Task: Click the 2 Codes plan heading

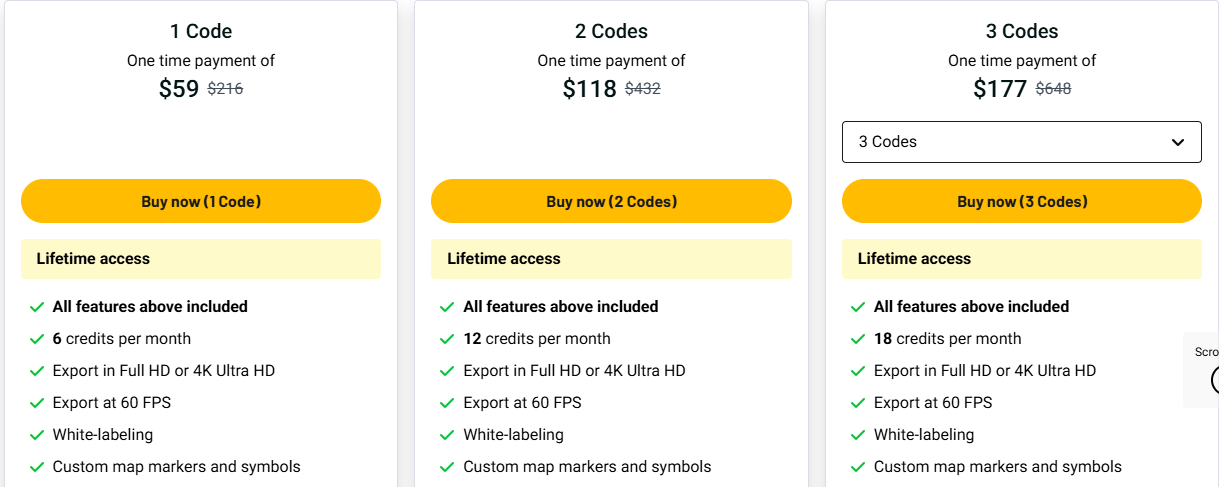Action: 611,31
